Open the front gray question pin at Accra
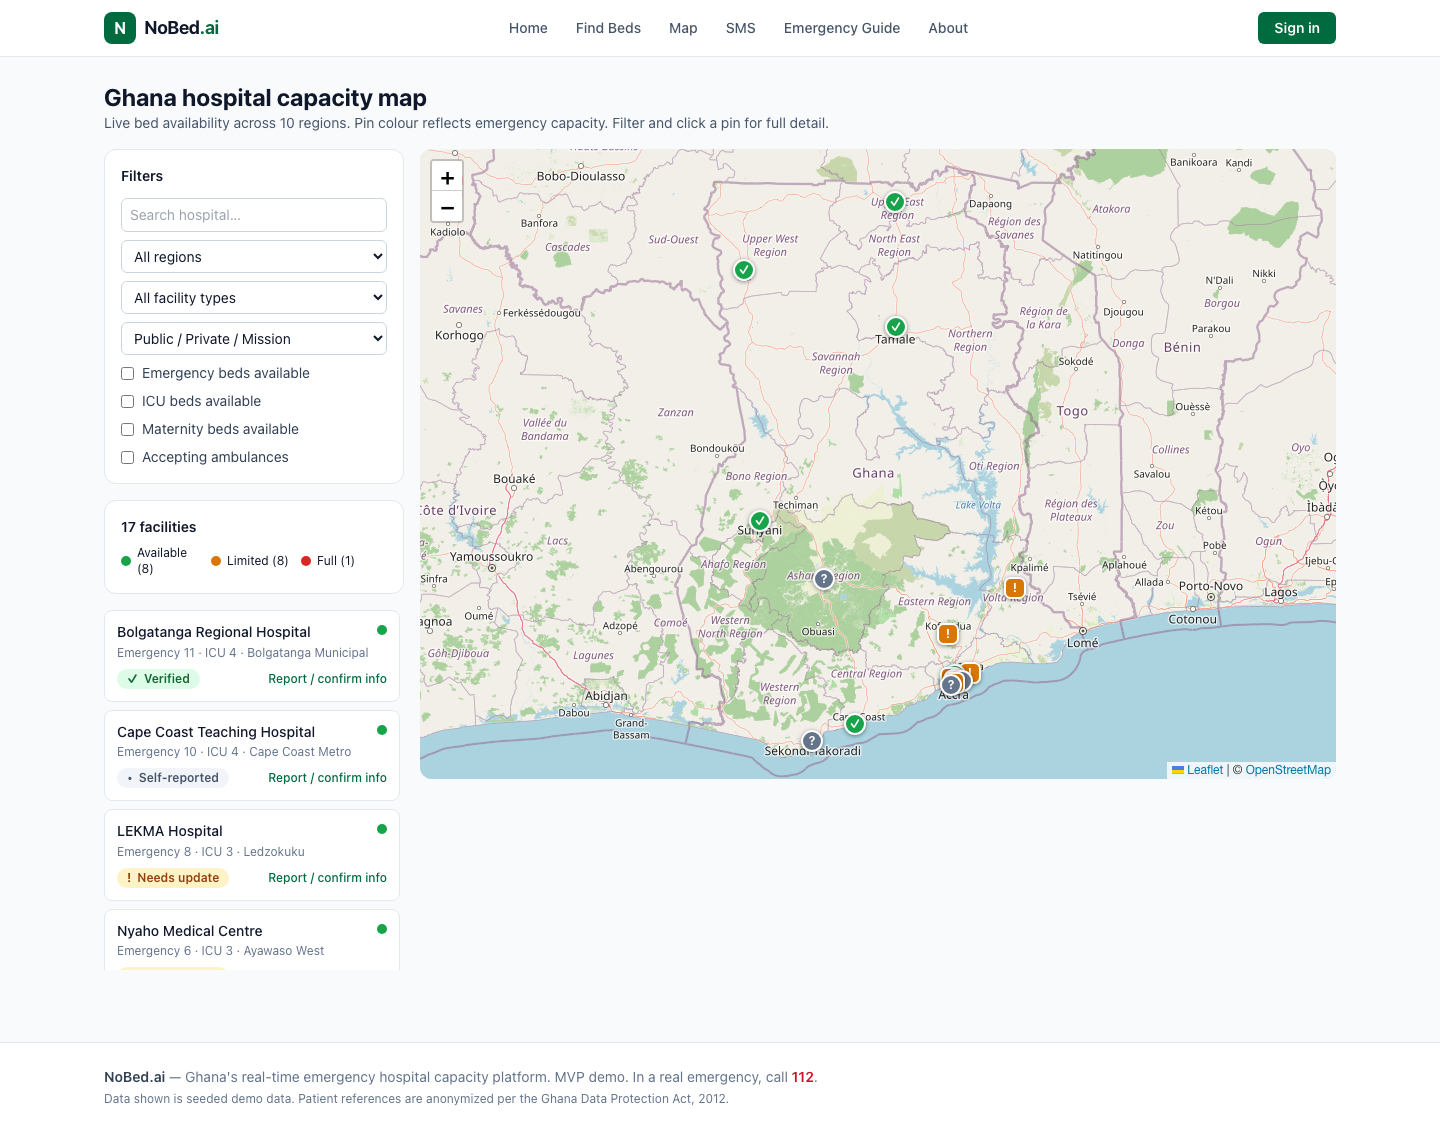 point(951,685)
